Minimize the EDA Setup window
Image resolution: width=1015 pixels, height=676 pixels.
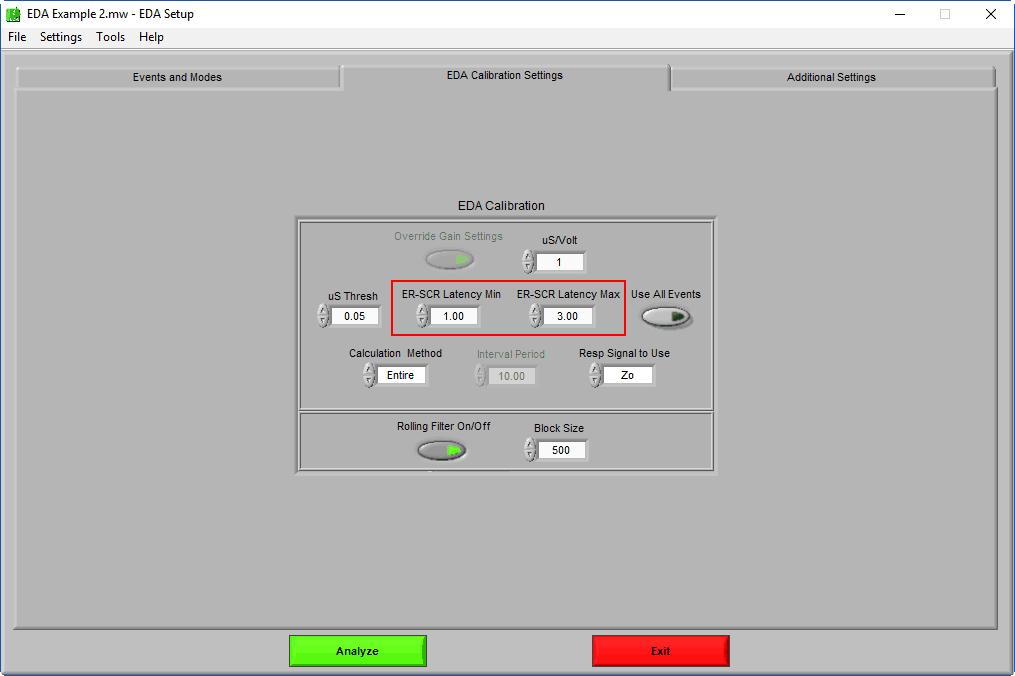tap(900, 14)
